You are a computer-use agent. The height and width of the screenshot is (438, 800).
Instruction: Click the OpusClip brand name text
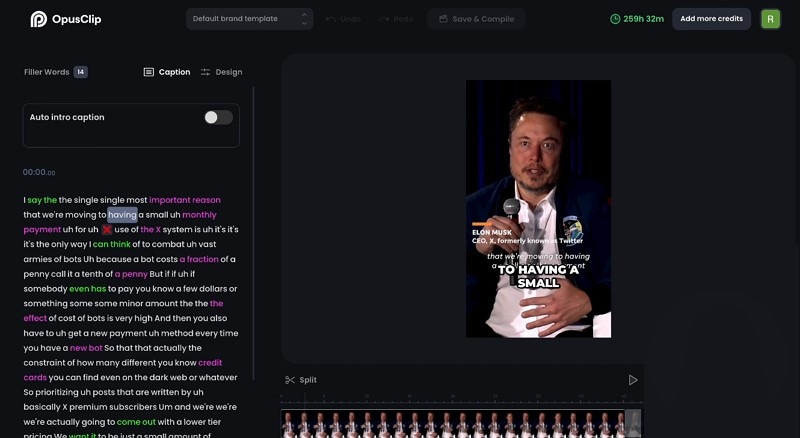(77, 19)
